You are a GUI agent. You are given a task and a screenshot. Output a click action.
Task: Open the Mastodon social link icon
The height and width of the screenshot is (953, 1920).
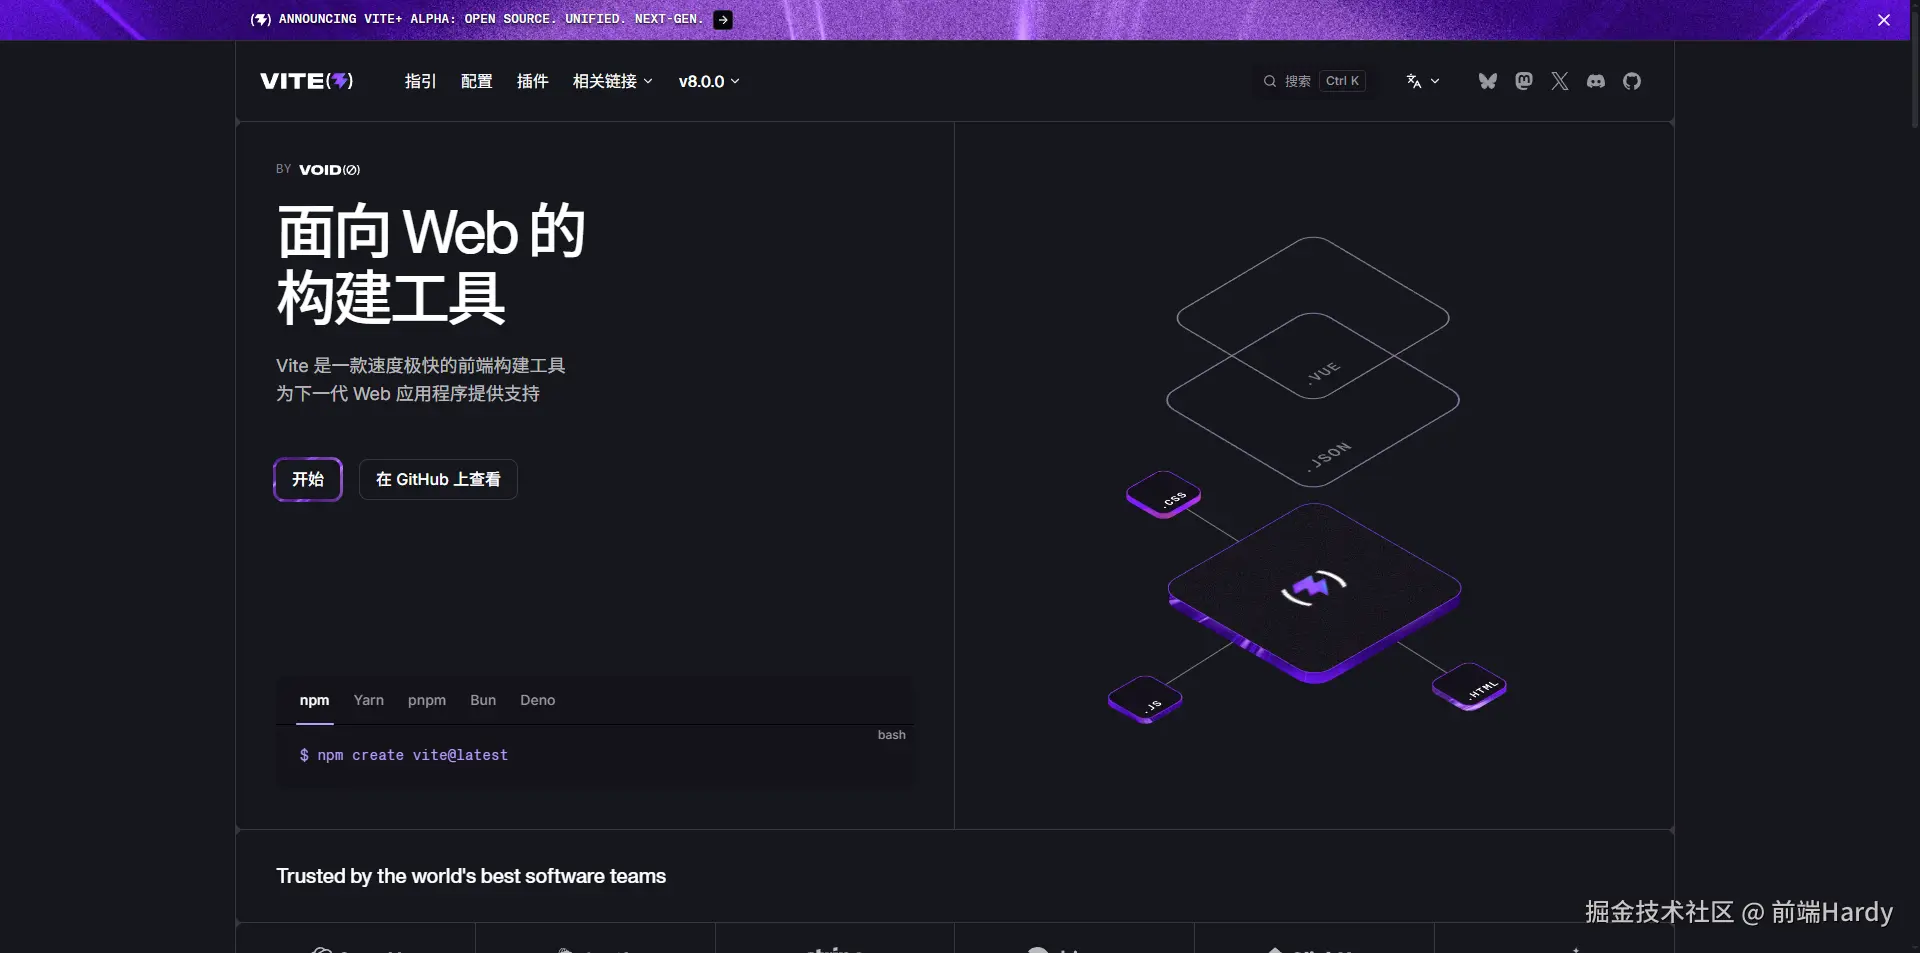(1524, 81)
